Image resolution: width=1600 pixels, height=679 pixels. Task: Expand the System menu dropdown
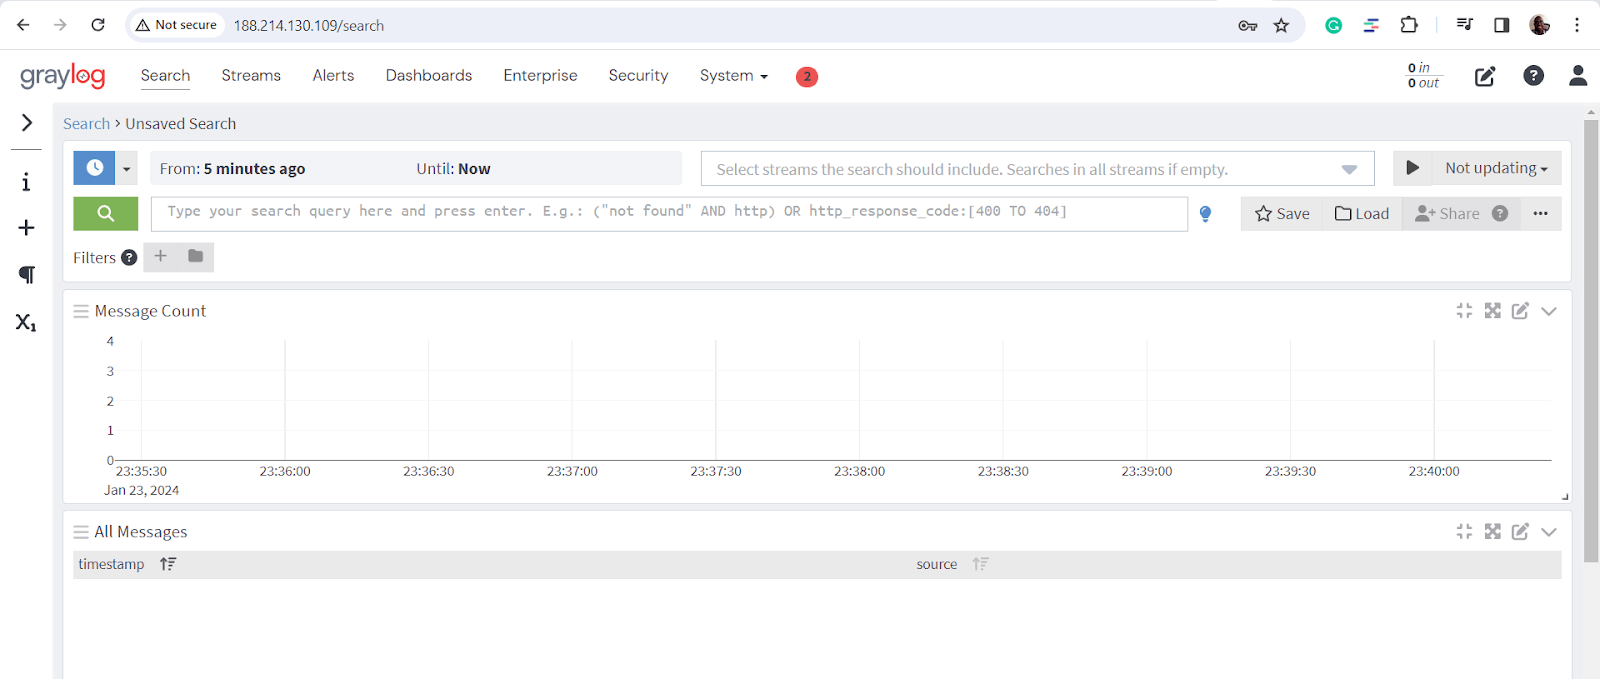(733, 76)
